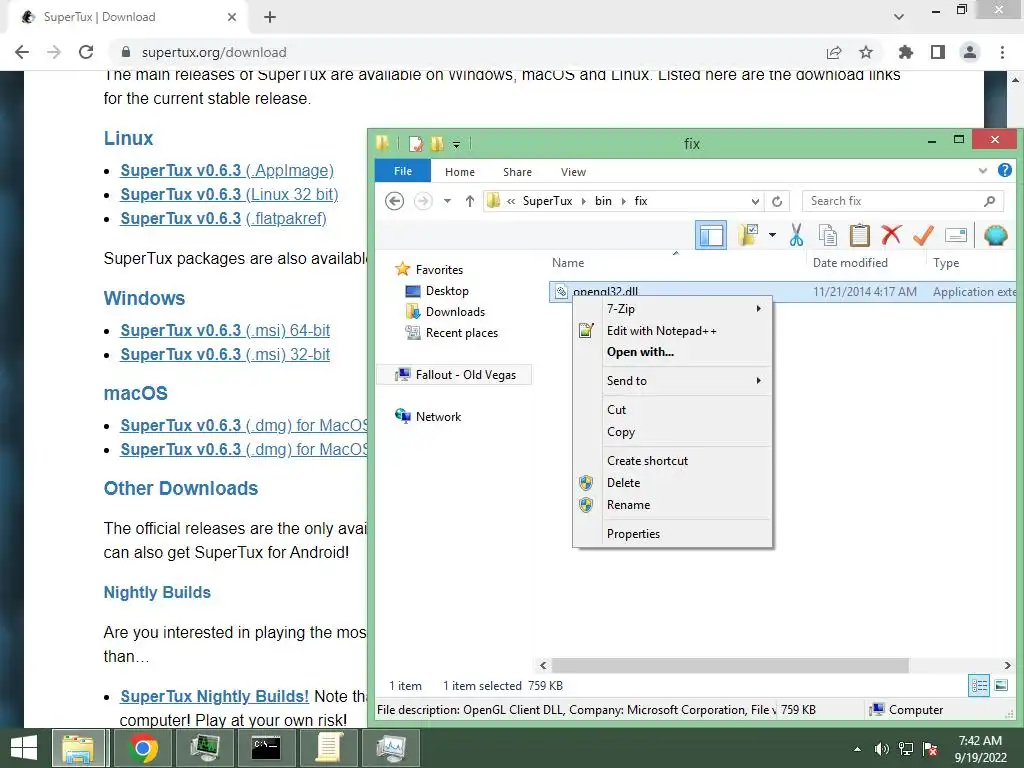The height and width of the screenshot is (768, 1024).
Task: Expand the Explorer ribbon with chevron
Action: 982,171
